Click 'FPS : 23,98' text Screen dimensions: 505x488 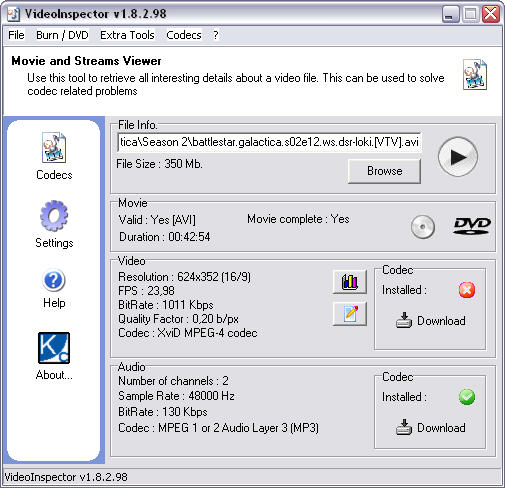tap(146, 291)
